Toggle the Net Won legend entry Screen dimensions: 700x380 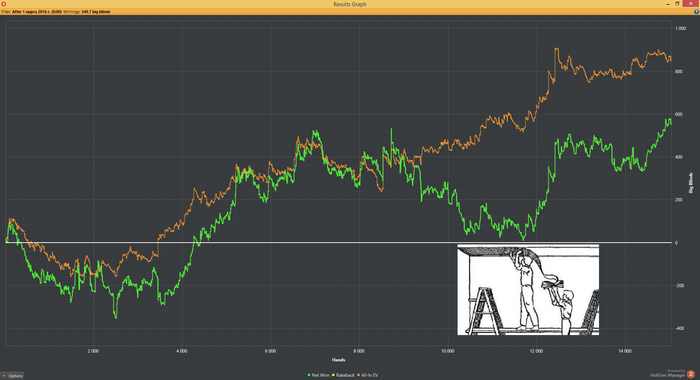318,375
